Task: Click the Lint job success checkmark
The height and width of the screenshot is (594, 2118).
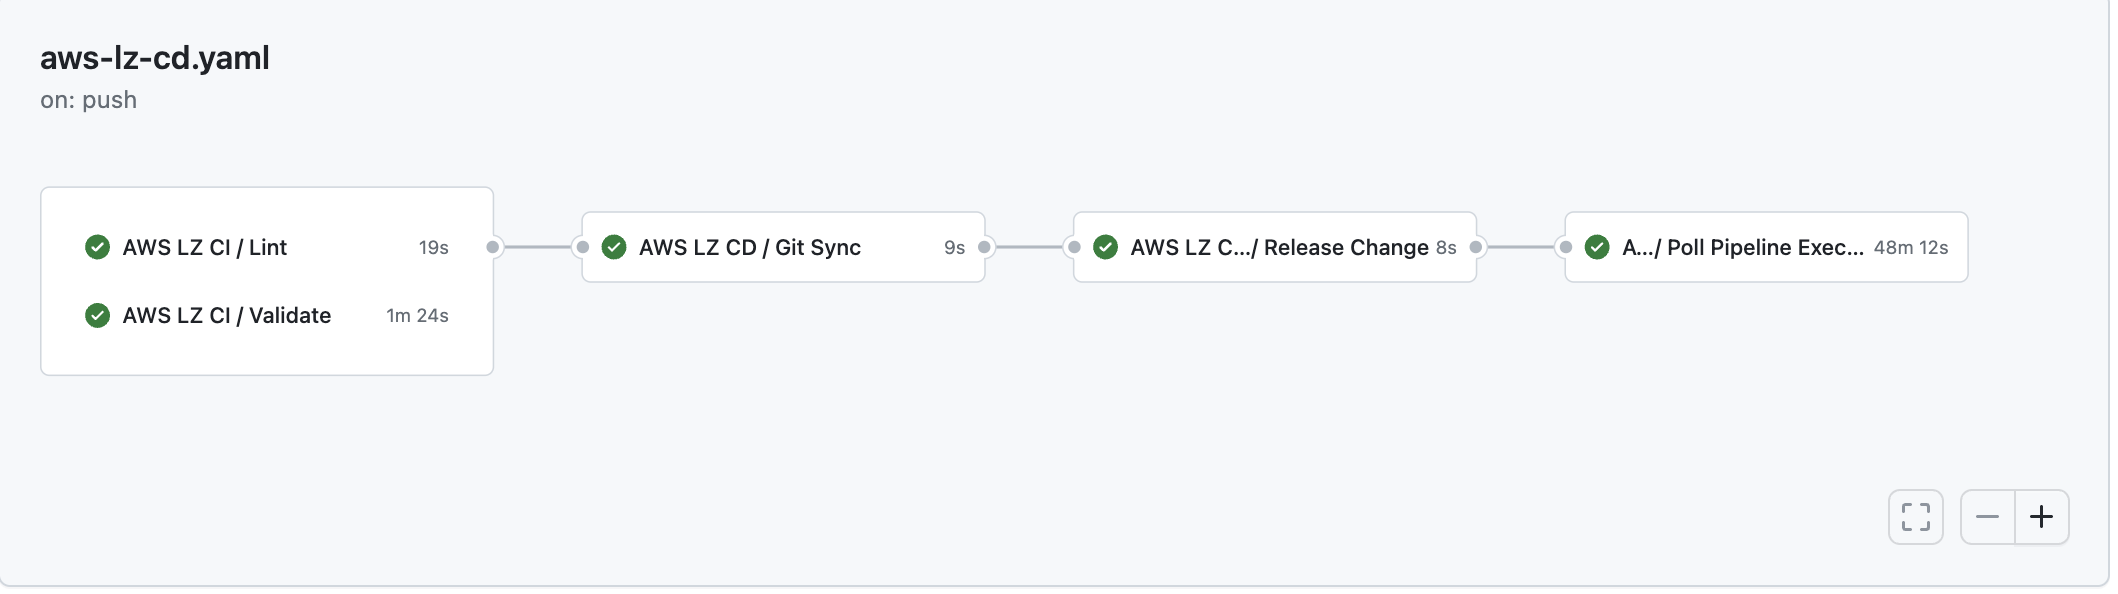Action: (97, 247)
